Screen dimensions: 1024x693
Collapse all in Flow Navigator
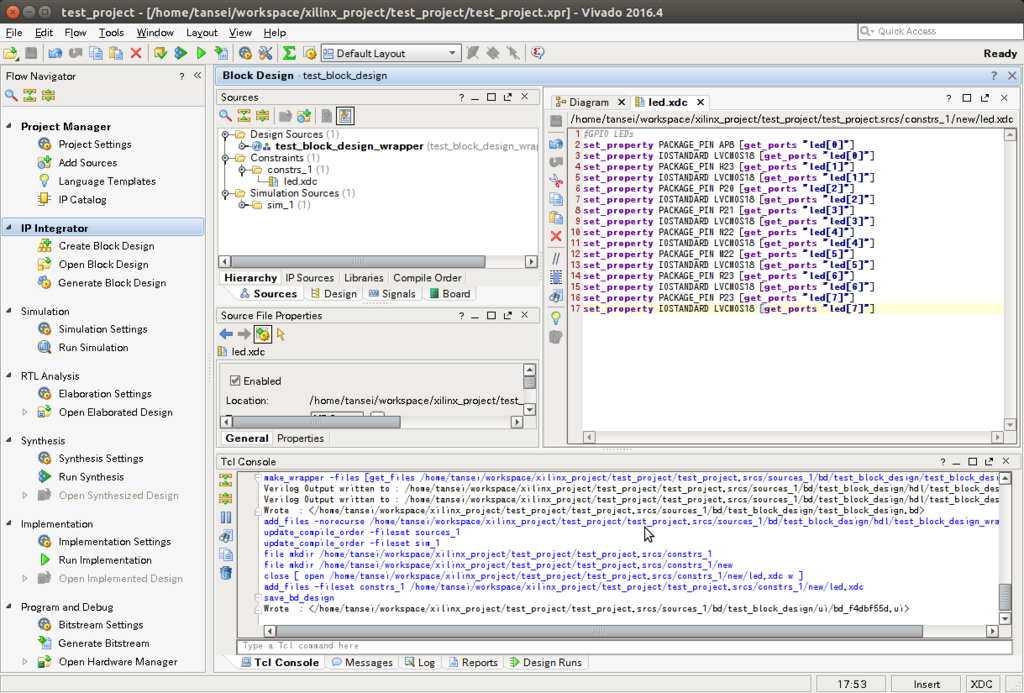coord(29,95)
